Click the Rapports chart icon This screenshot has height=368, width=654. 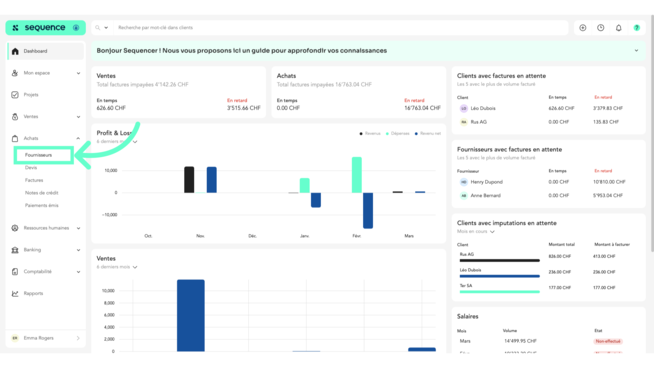15,293
